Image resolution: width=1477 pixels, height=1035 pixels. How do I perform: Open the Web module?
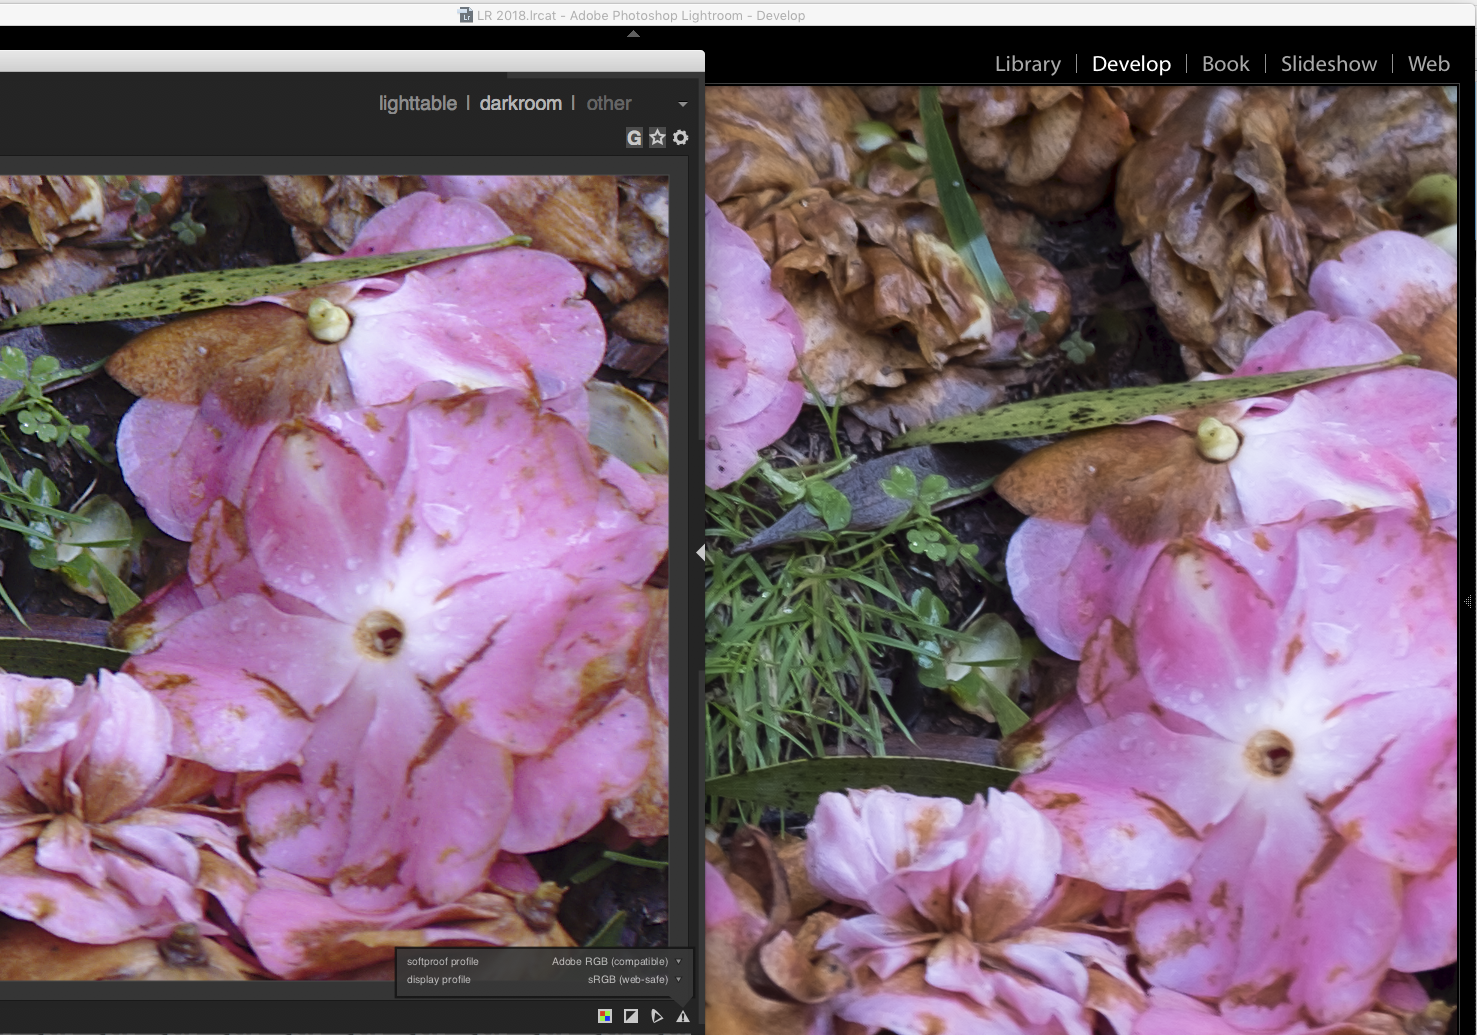[1428, 64]
